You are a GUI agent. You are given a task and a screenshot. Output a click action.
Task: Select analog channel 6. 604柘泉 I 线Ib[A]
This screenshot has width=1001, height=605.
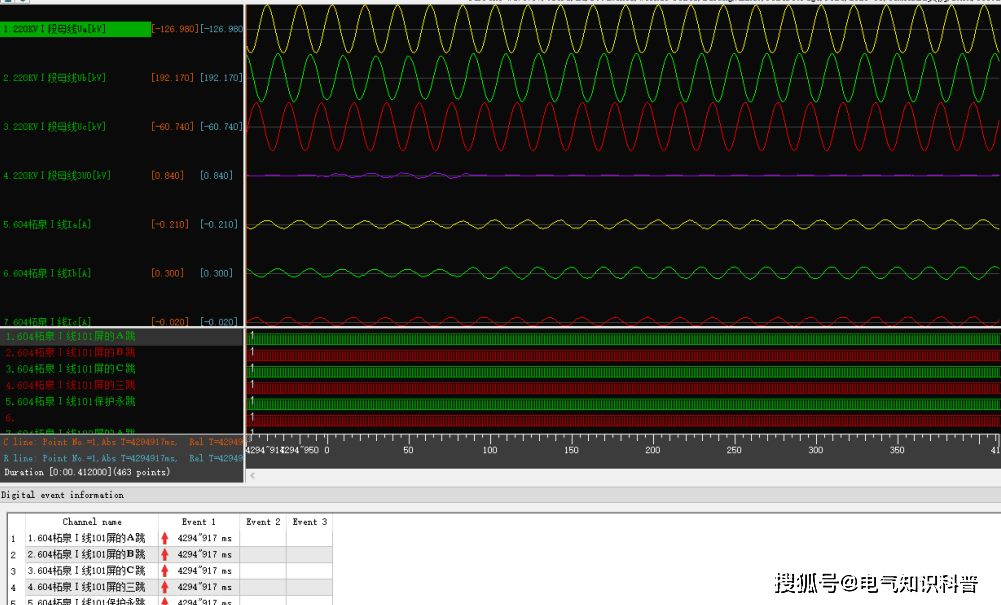[47, 273]
